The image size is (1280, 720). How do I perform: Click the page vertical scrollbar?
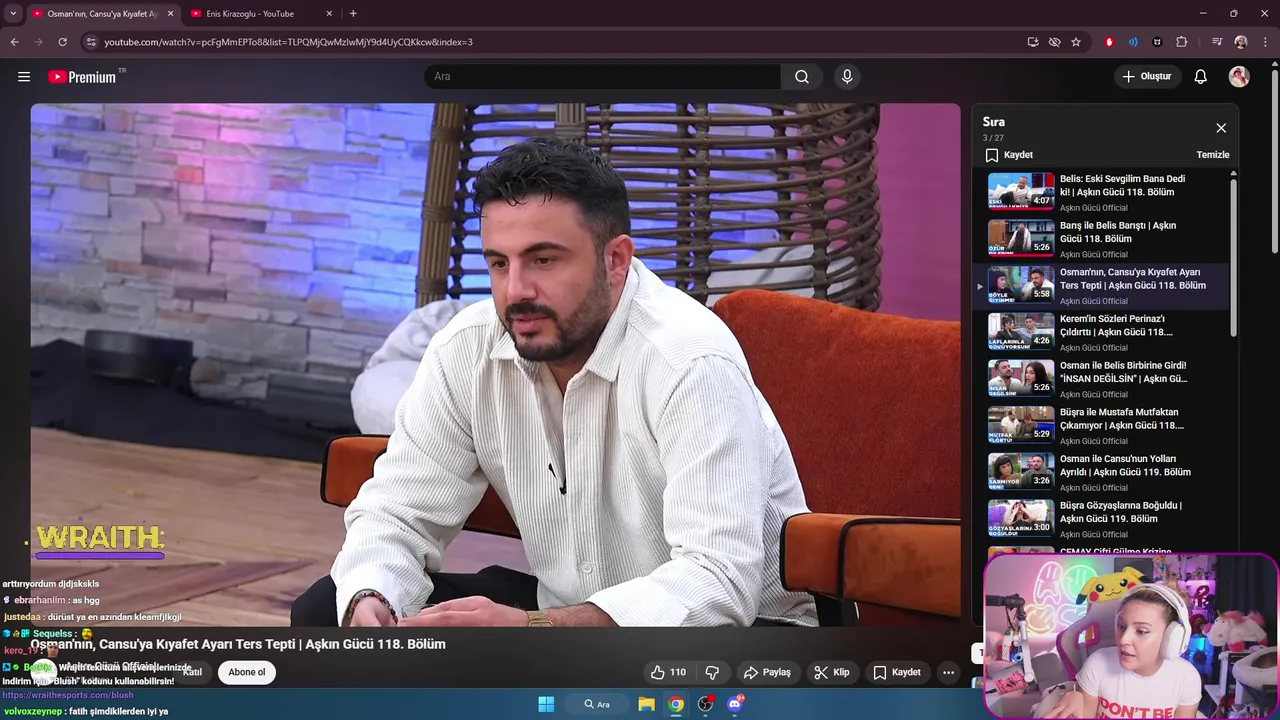[x=1275, y=160]
